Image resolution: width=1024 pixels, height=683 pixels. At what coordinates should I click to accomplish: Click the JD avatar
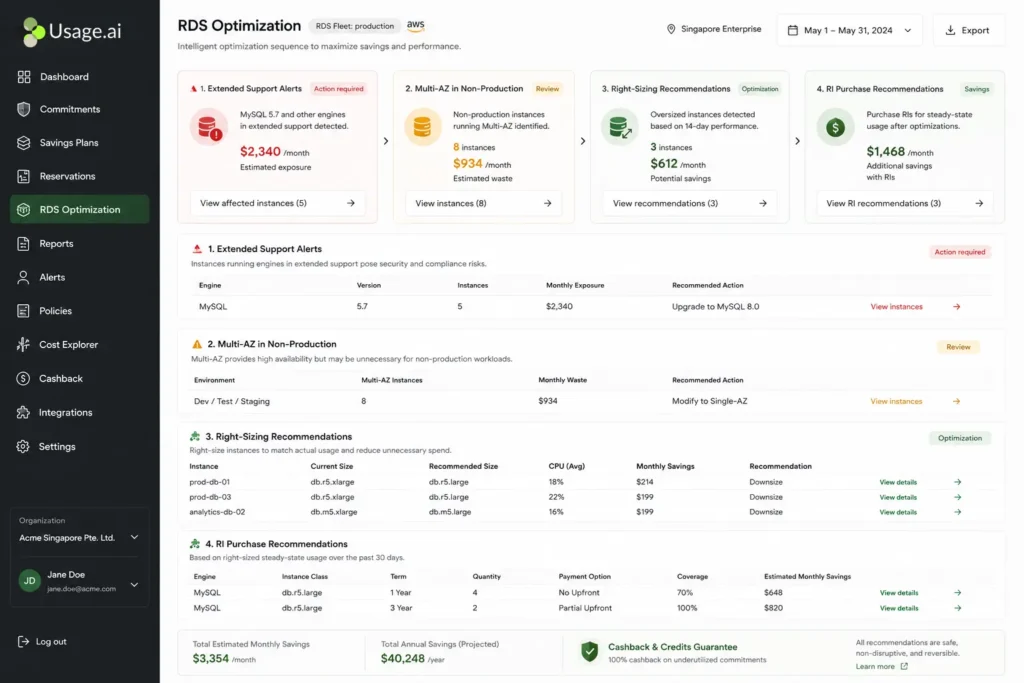click(29, 580)
